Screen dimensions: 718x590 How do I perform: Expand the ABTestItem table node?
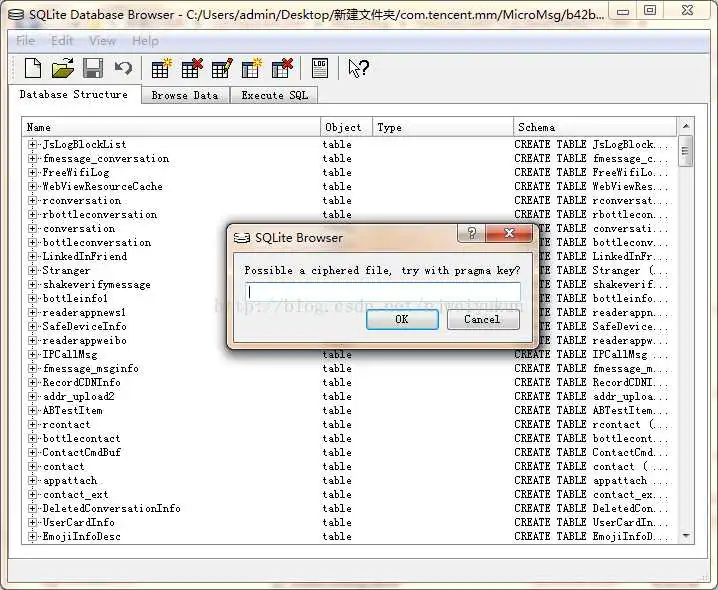32,410
